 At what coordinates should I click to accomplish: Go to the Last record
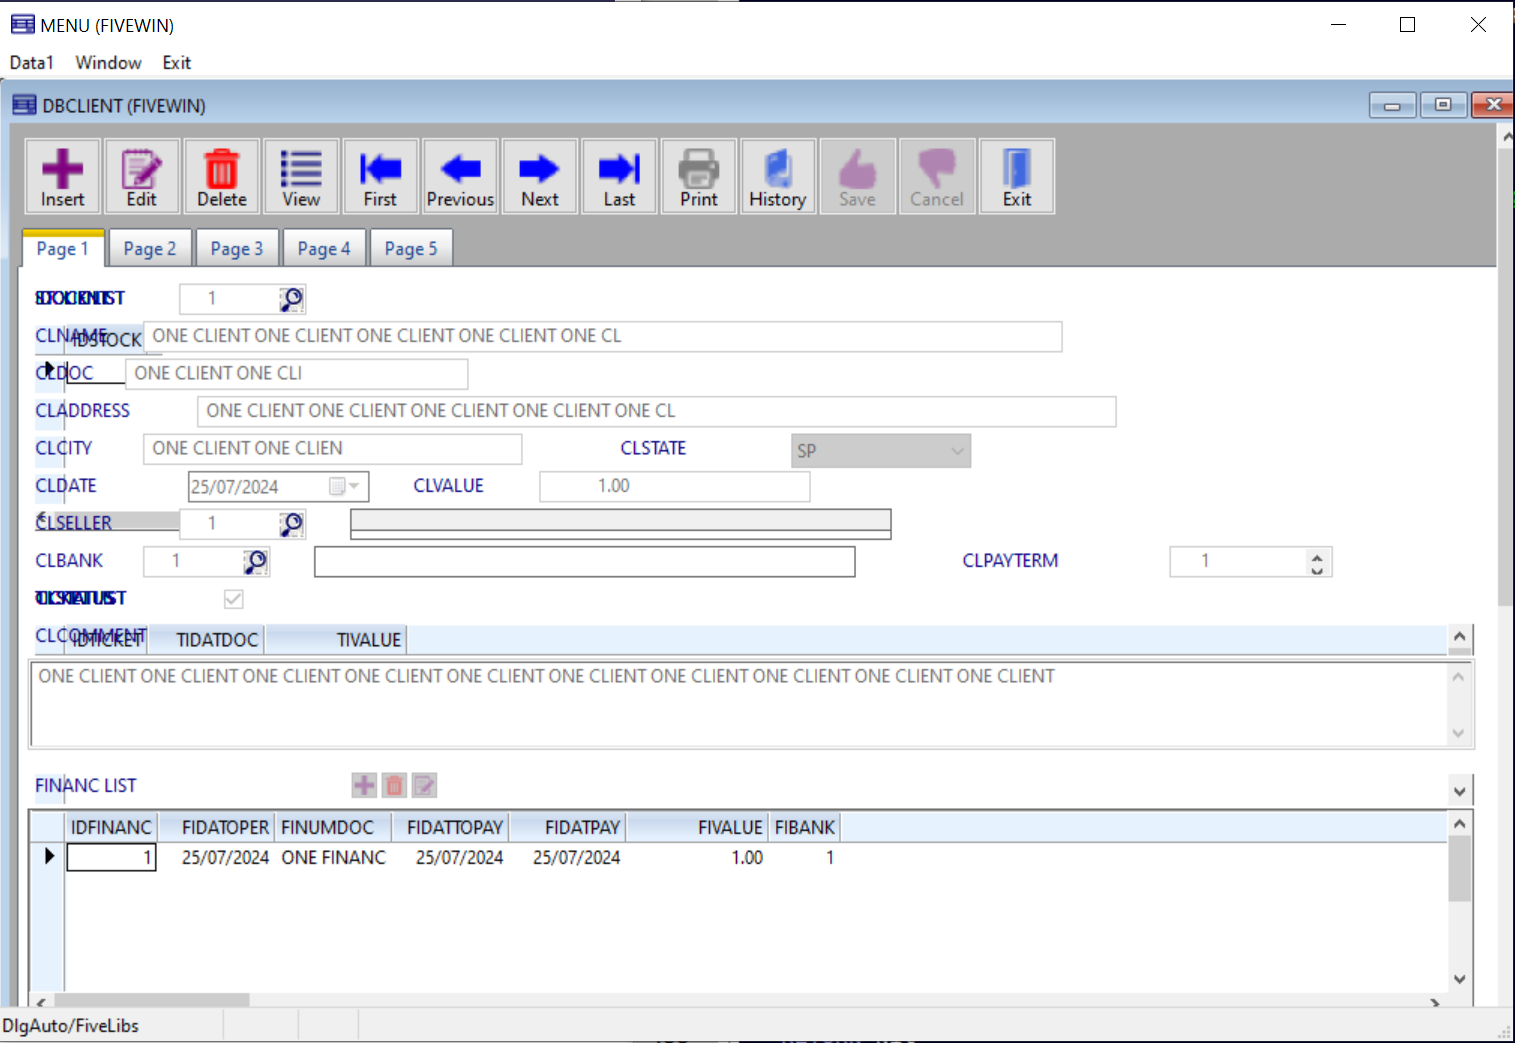click(x=619, y=177)
